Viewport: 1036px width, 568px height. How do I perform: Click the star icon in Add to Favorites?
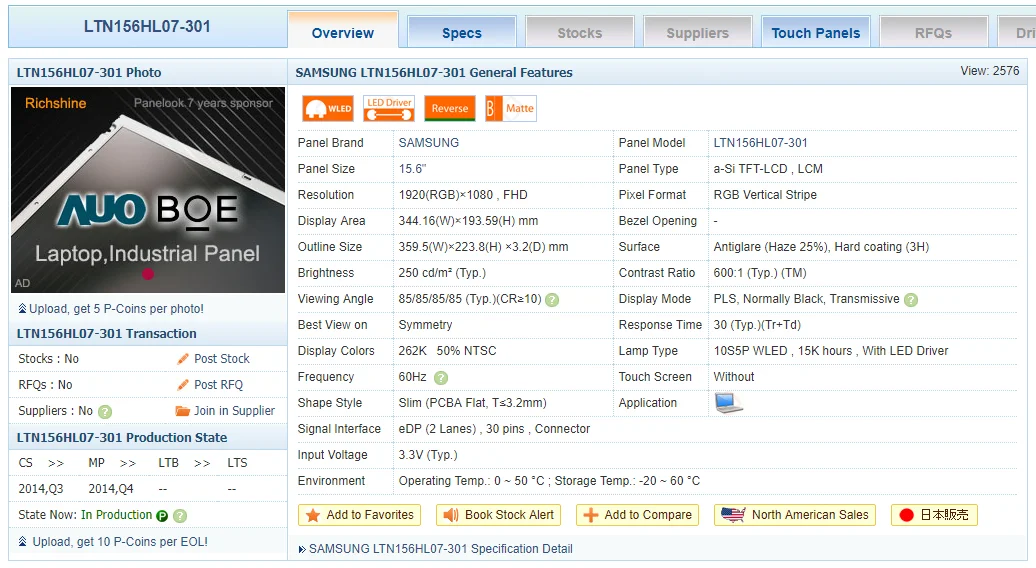(313, 515)
